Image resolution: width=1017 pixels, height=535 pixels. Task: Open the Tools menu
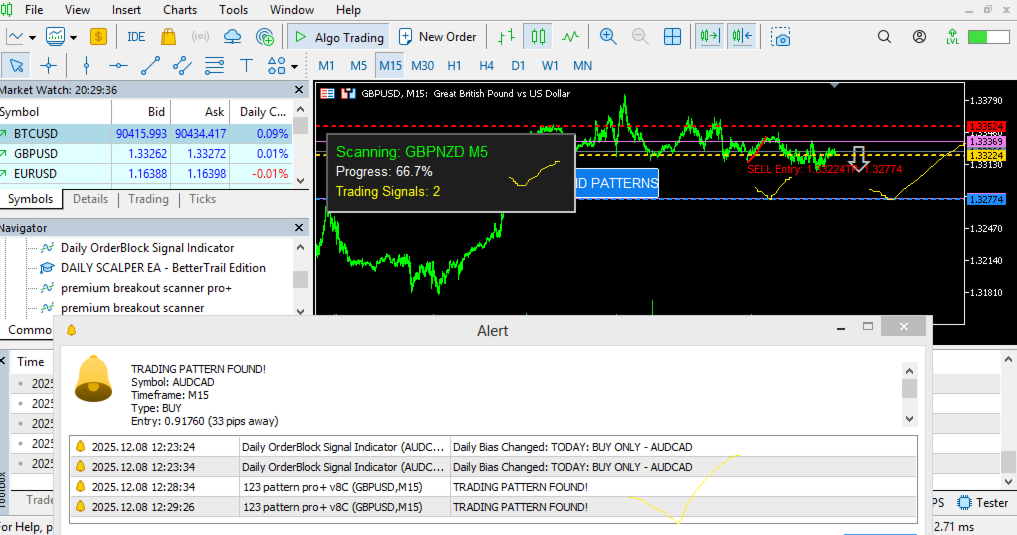click(x=233, y=10)
